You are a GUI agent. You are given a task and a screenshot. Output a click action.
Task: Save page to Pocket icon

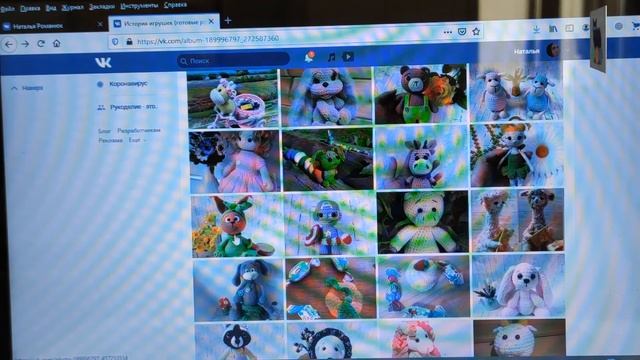(x=462, y=31)
